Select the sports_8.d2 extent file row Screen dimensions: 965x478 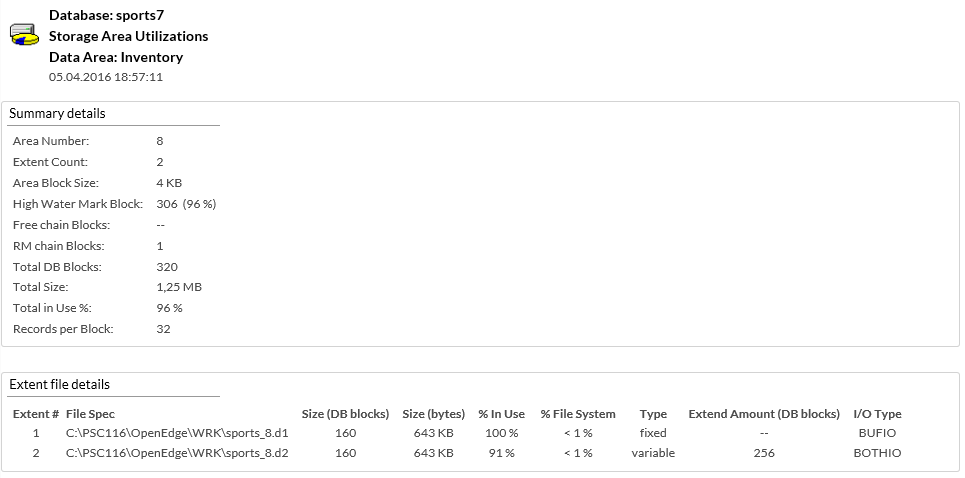pos(176,454)
